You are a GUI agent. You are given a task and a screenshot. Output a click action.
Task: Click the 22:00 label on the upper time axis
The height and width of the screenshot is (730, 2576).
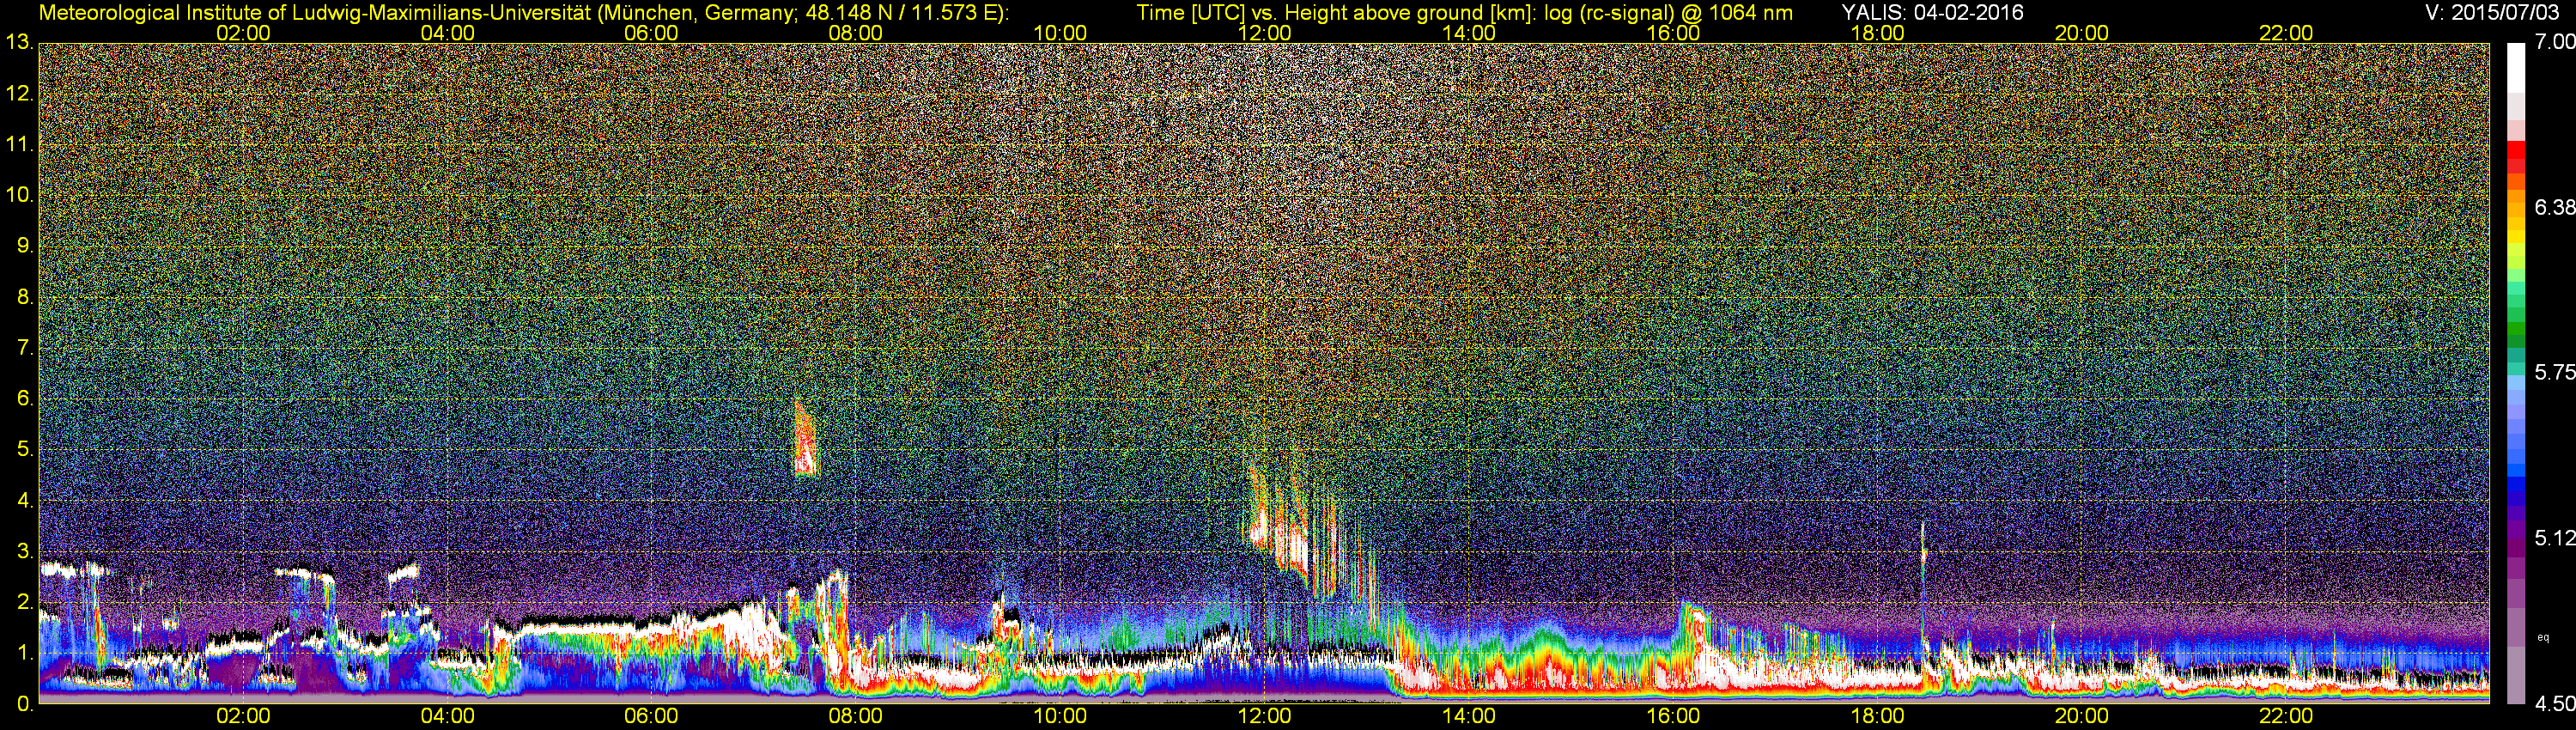coord(2286,33)
